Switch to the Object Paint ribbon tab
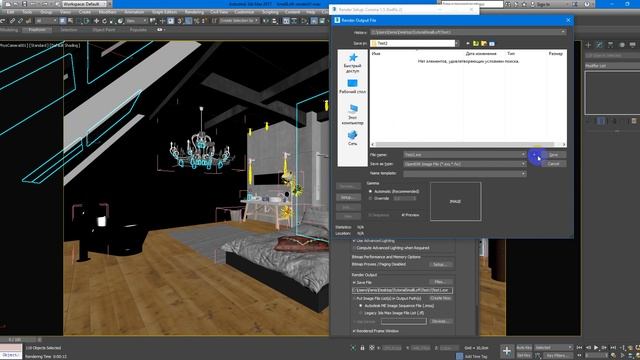The image size is (640, 360). [104, 30]
